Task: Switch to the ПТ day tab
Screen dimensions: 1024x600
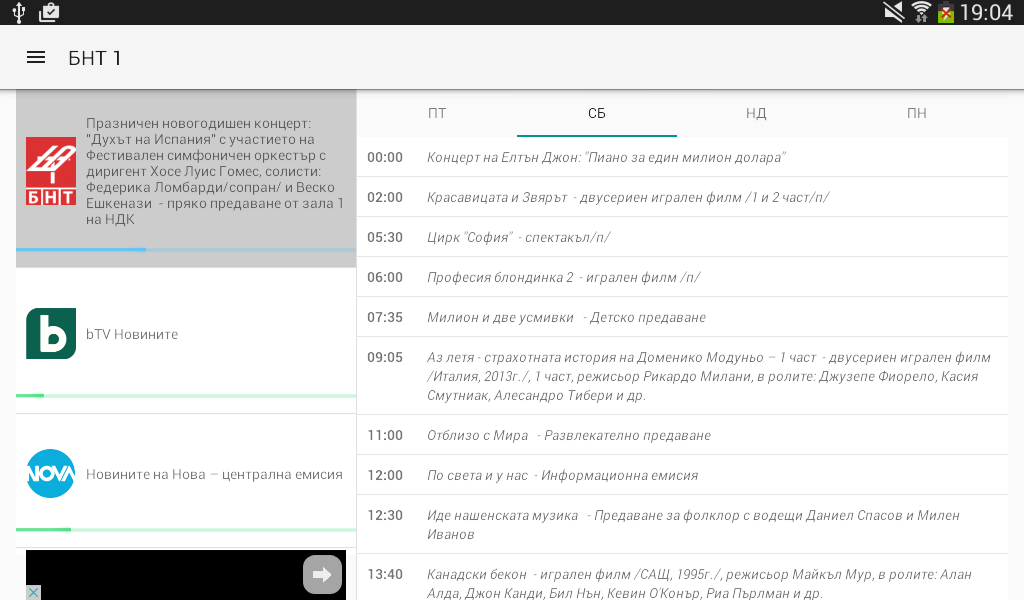Action: [x=437, y=114]
